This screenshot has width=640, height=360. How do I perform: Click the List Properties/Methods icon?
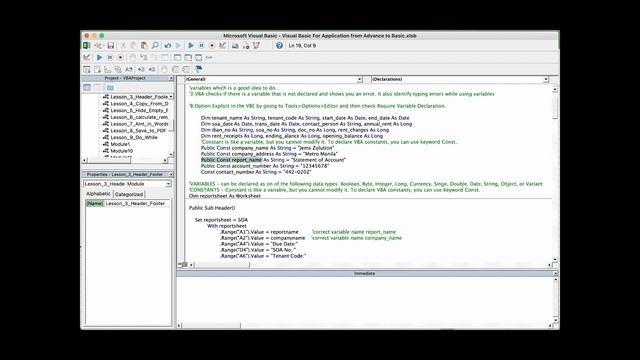(87, 69)
